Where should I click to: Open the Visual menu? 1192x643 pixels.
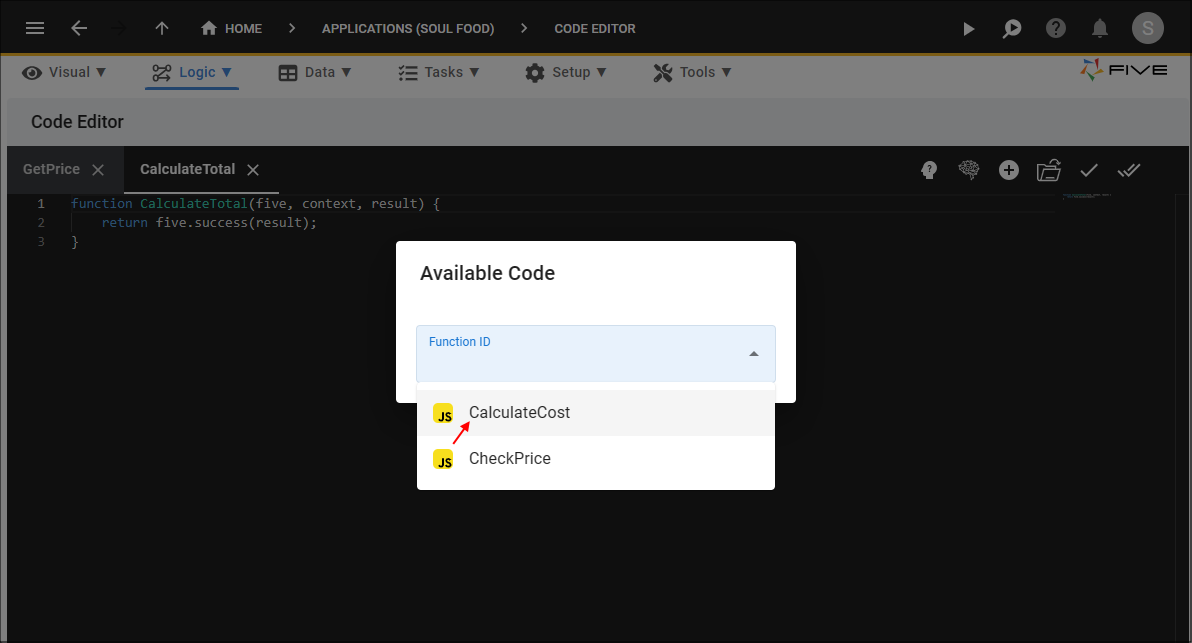coord(64,72)
